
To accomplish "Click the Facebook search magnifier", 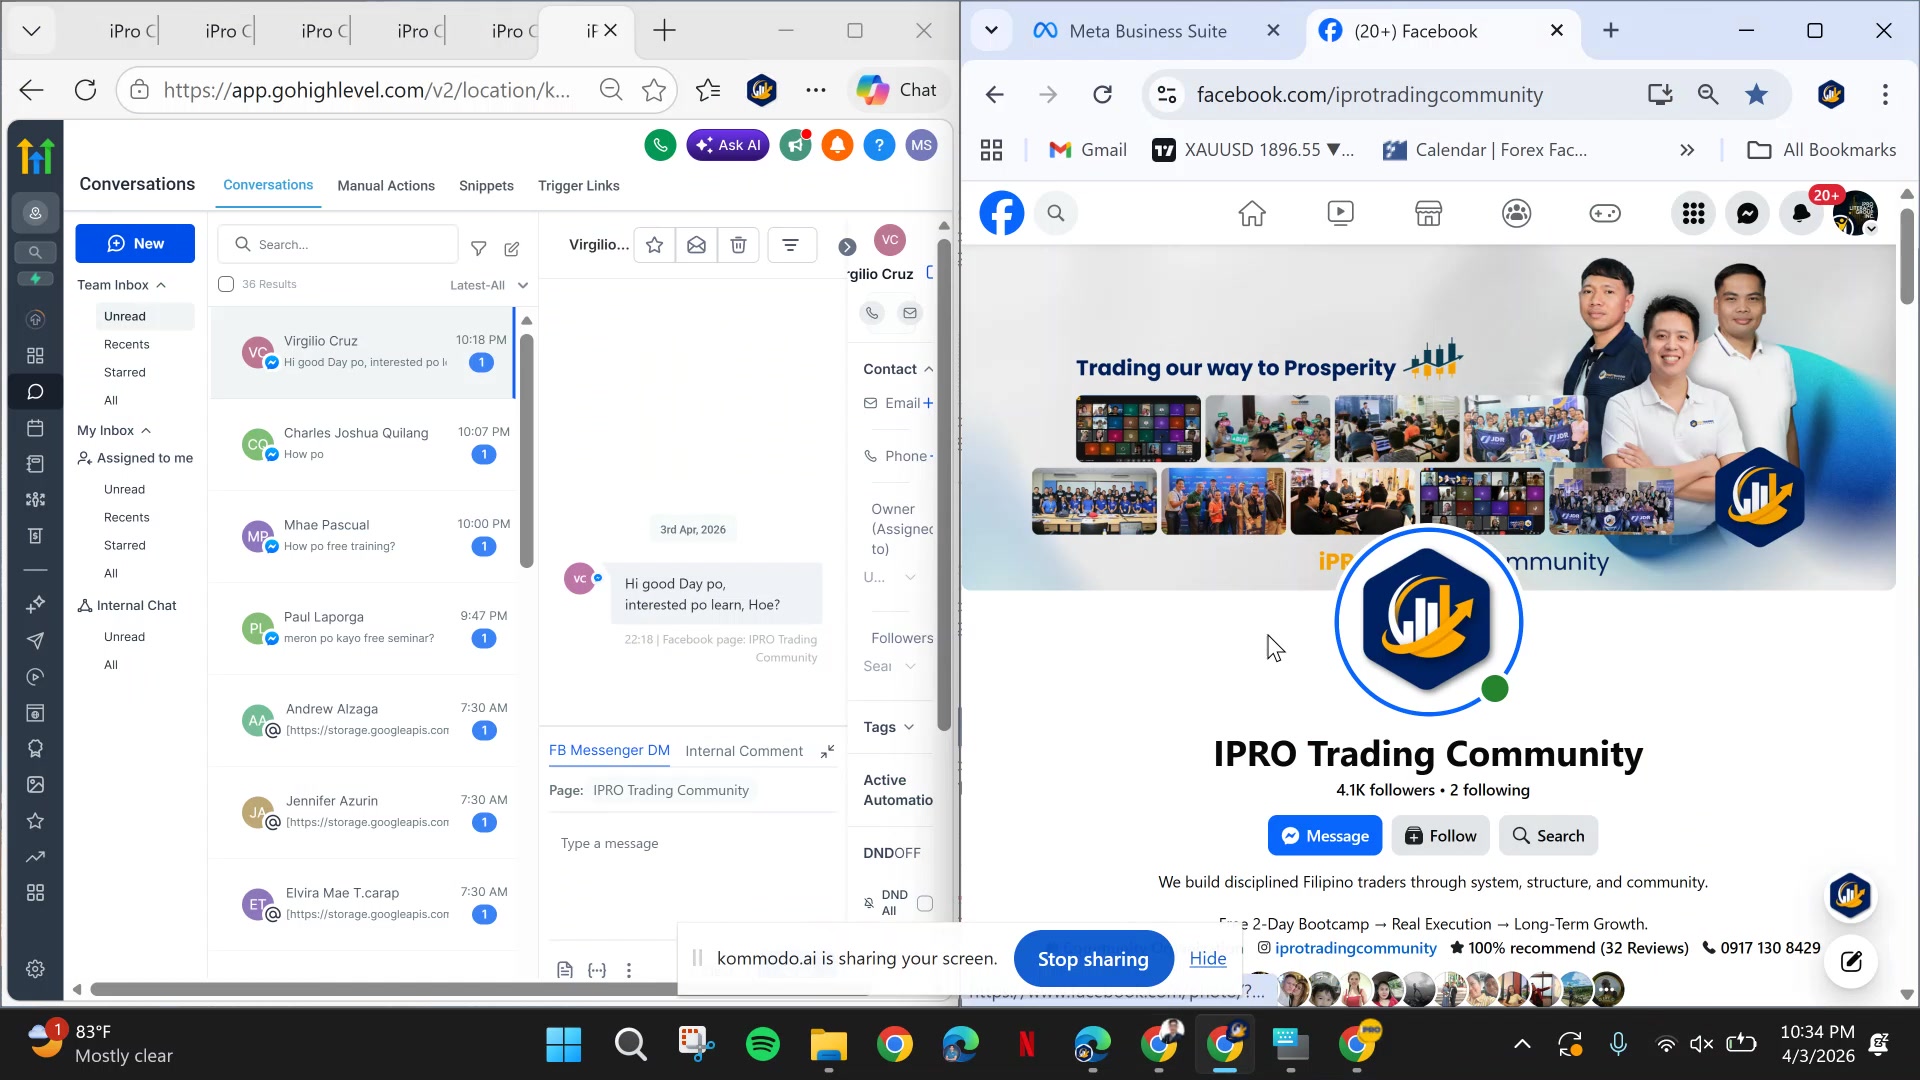I will 1056,213.
